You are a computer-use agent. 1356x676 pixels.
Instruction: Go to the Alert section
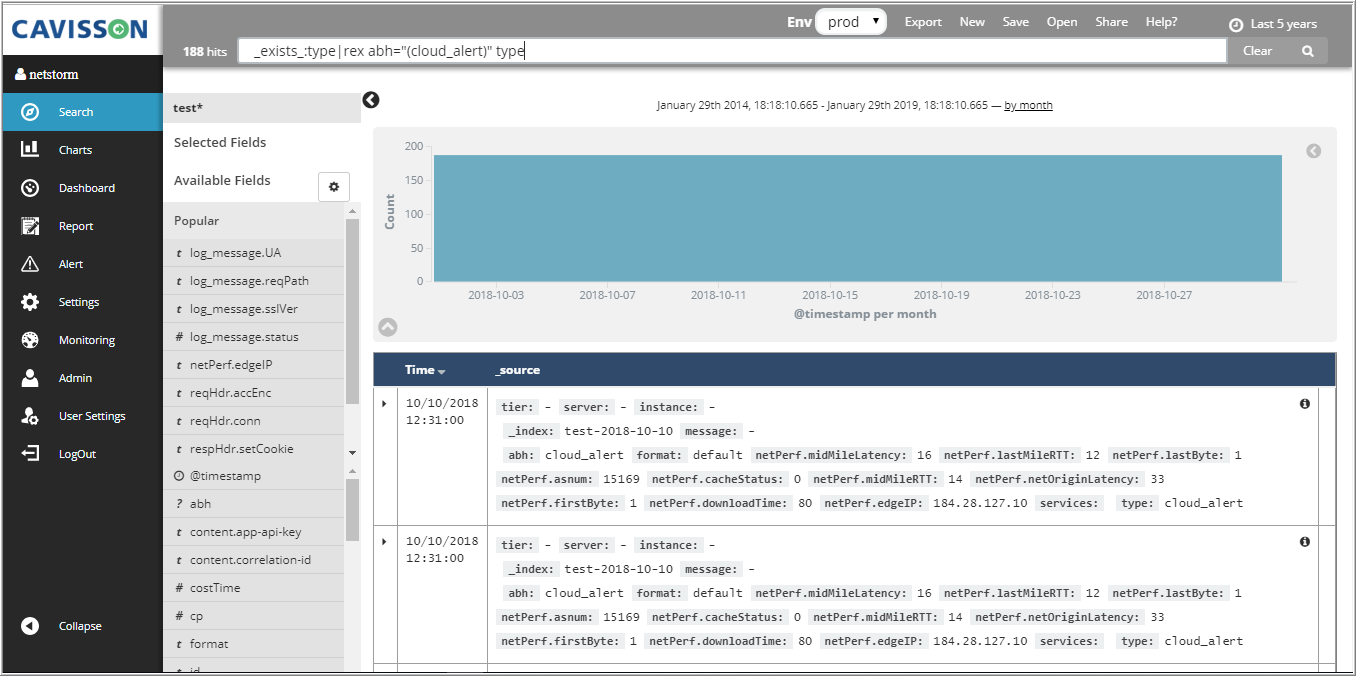point(70,264)
